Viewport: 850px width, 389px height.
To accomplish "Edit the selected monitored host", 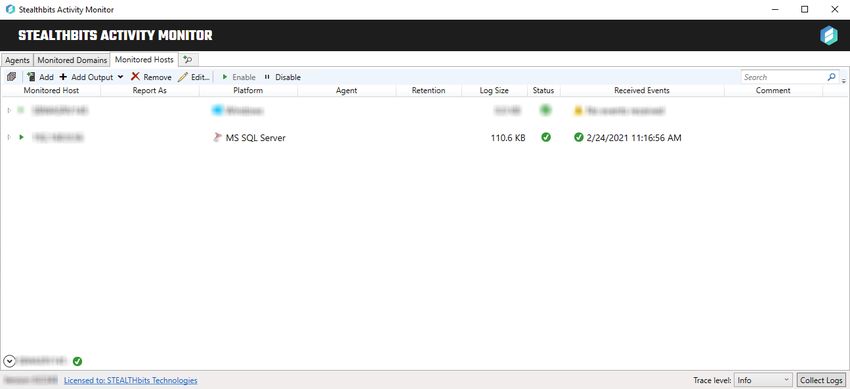I will (x=194, y=77).
